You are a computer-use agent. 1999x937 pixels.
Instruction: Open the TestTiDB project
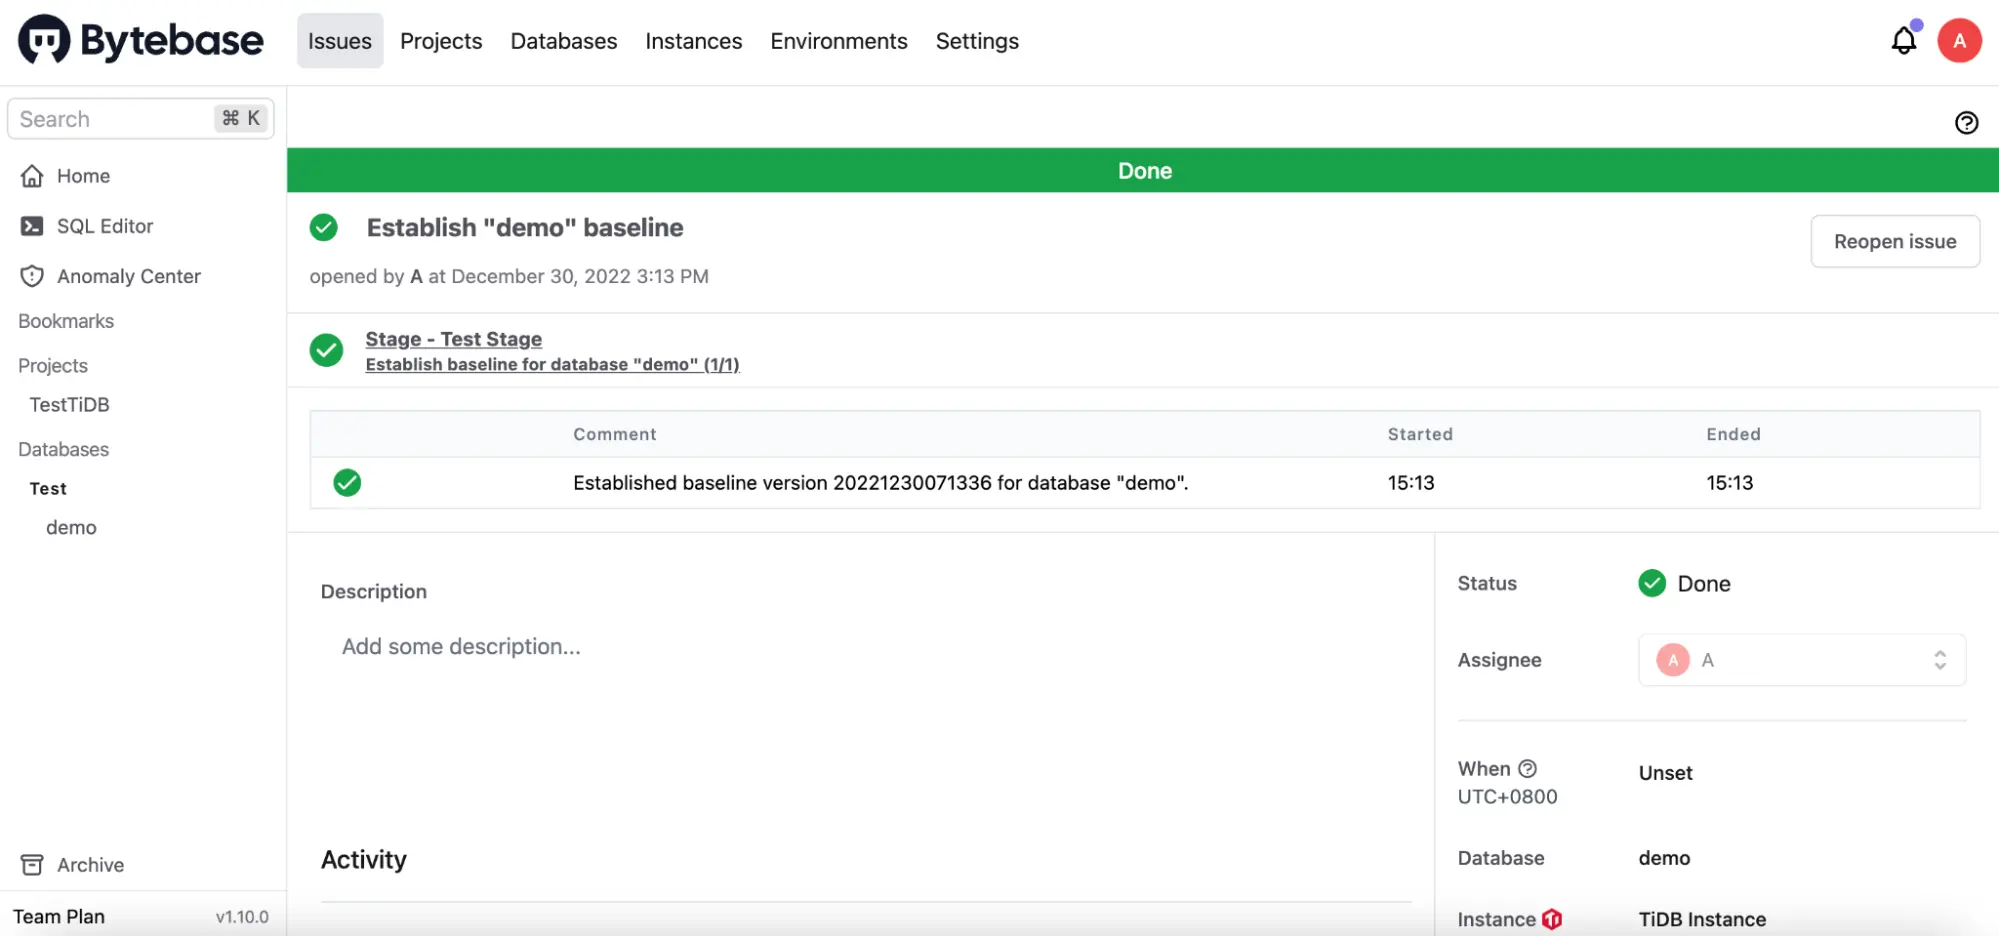click(x=69, y=404)
